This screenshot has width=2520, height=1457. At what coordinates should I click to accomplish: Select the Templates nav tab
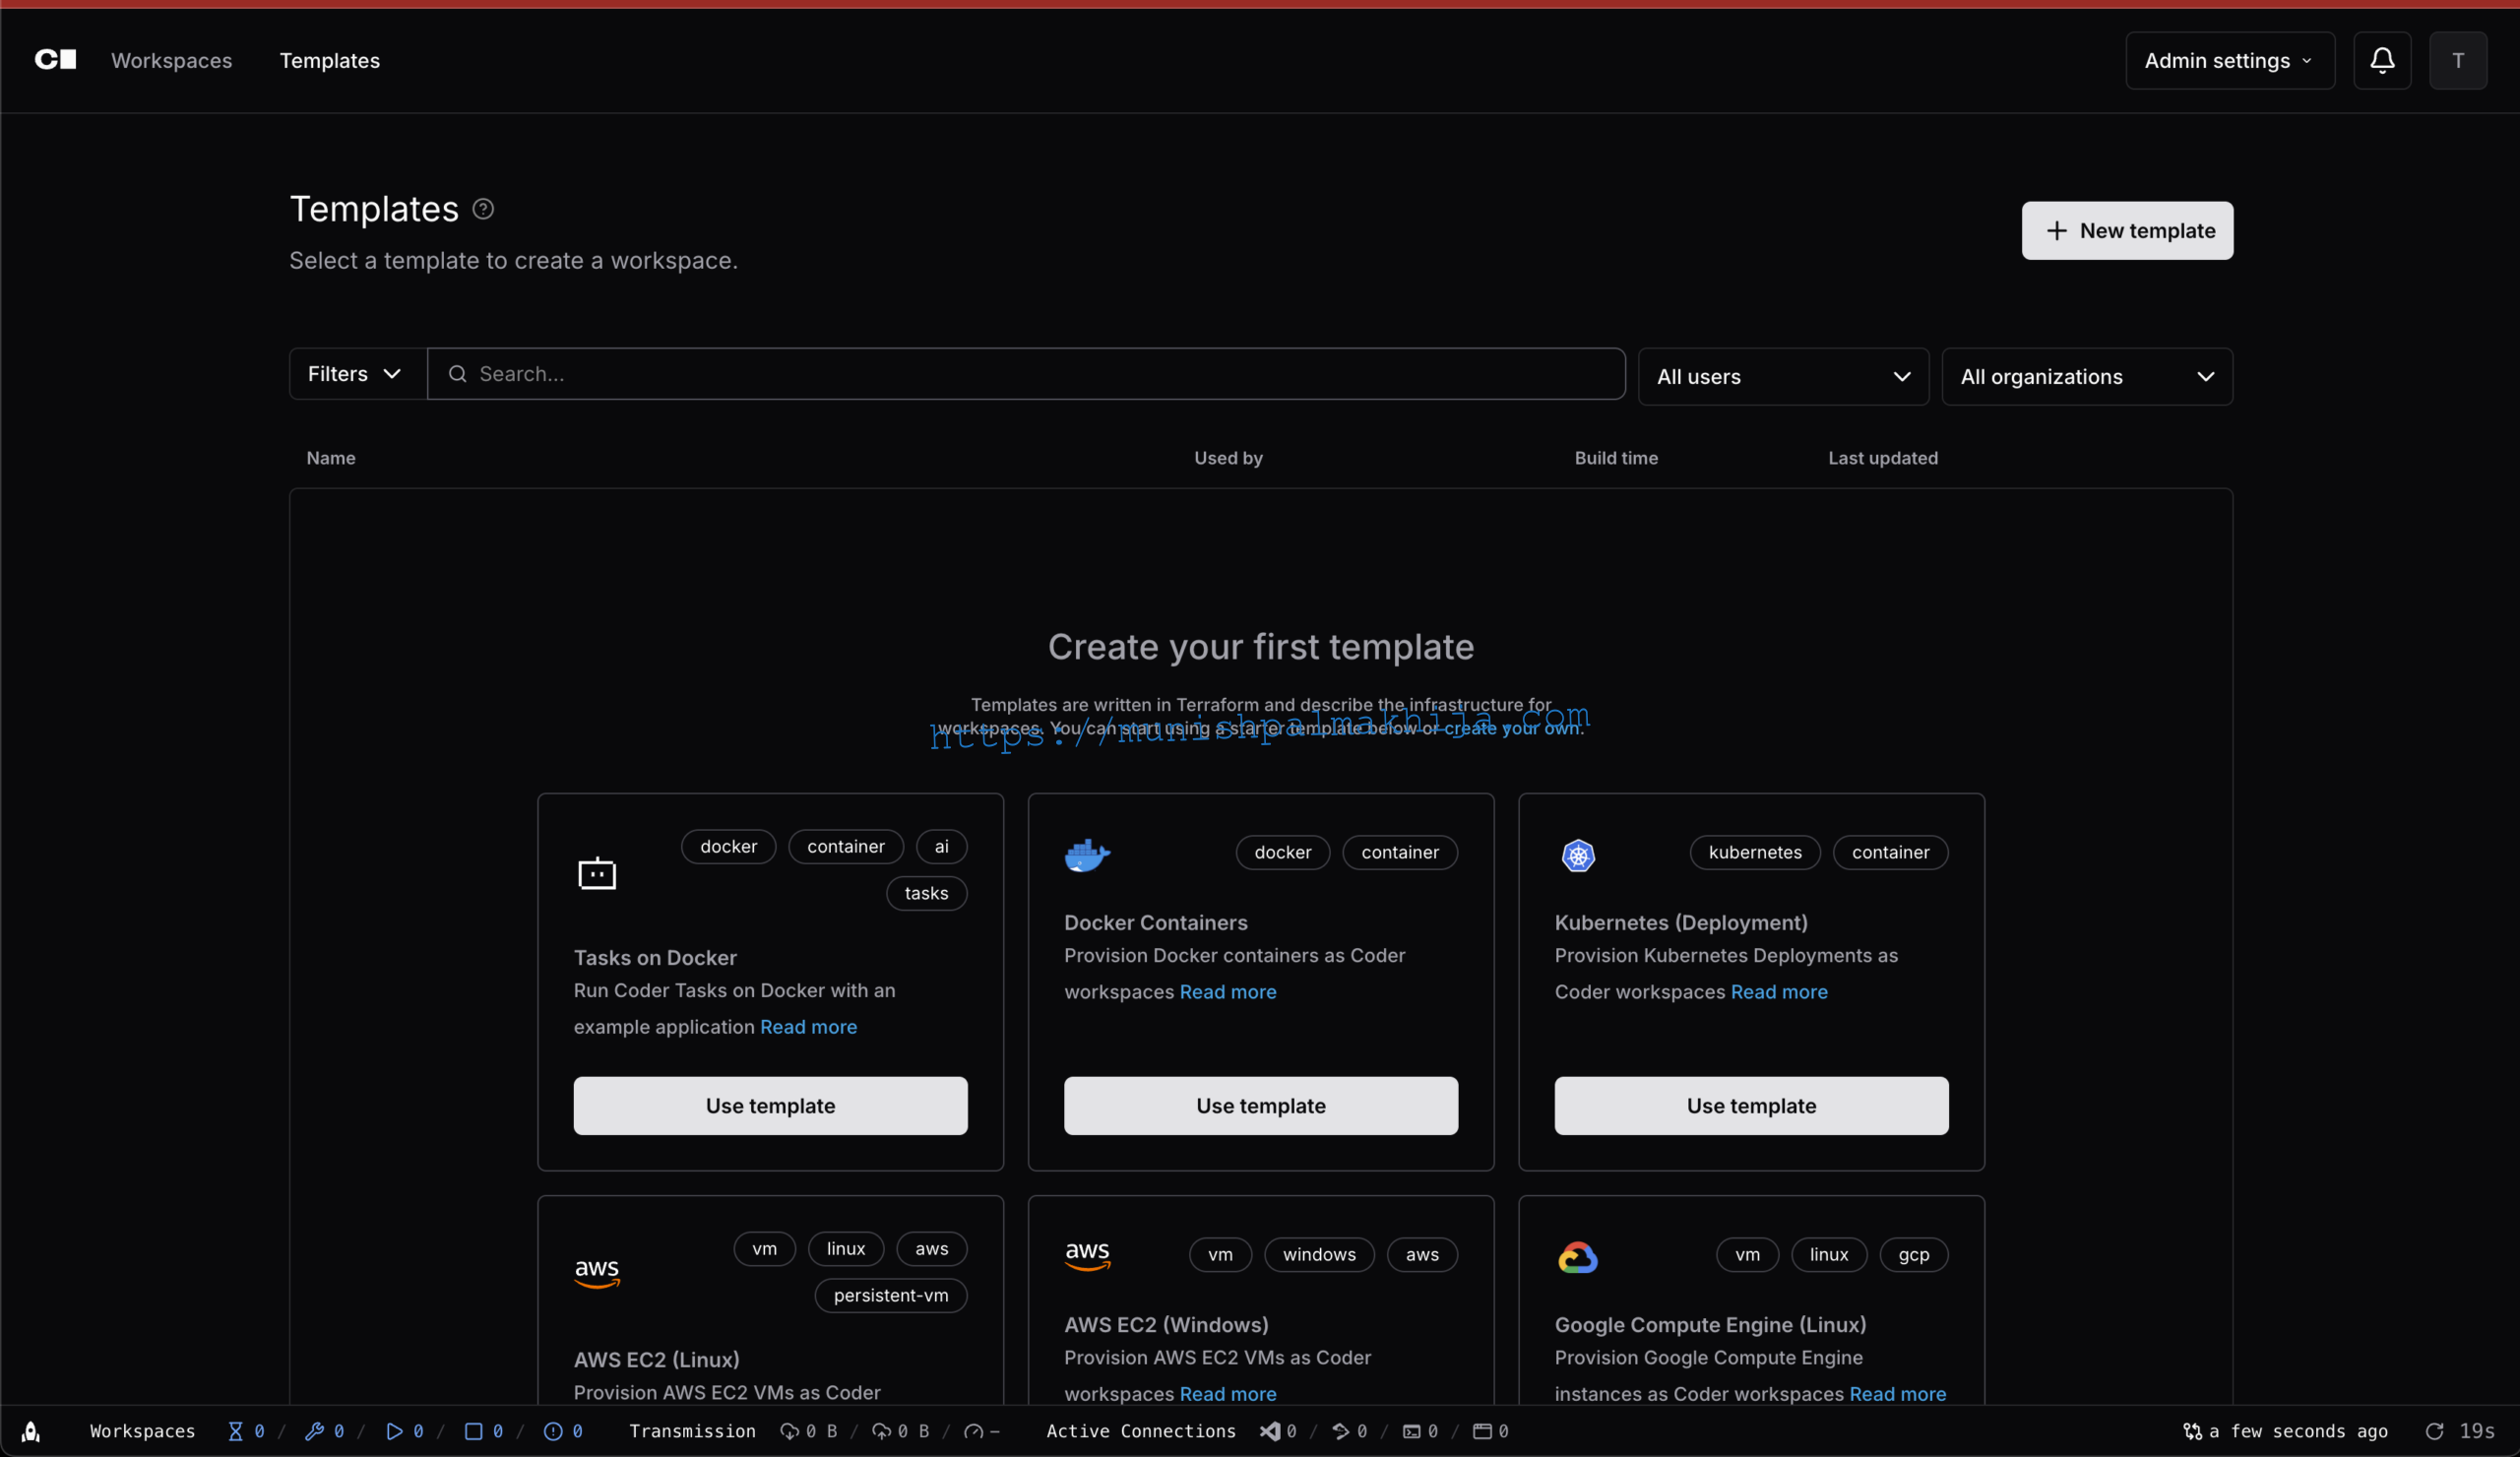pos(329,60)
